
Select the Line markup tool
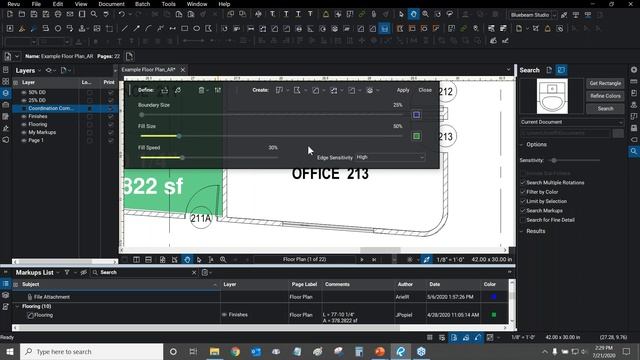[124, 29]
